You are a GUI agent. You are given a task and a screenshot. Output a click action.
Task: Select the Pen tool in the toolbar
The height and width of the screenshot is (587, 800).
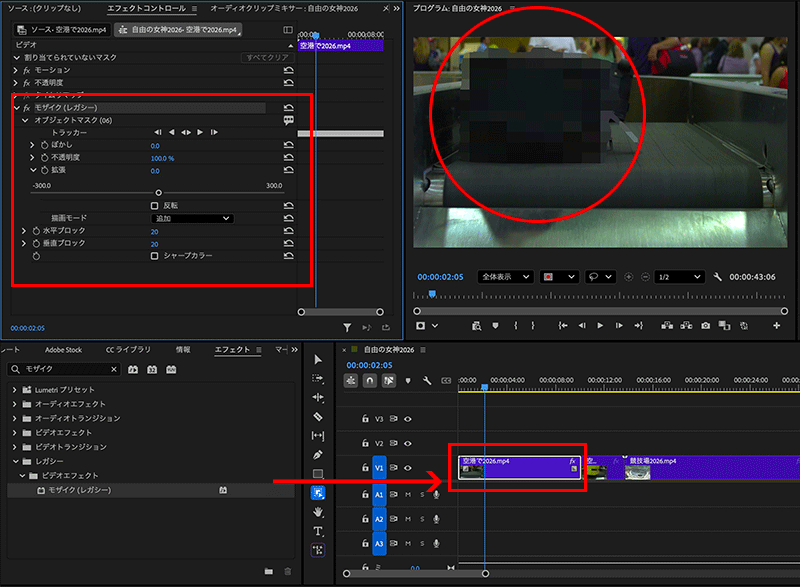click(x=318, y=455)
